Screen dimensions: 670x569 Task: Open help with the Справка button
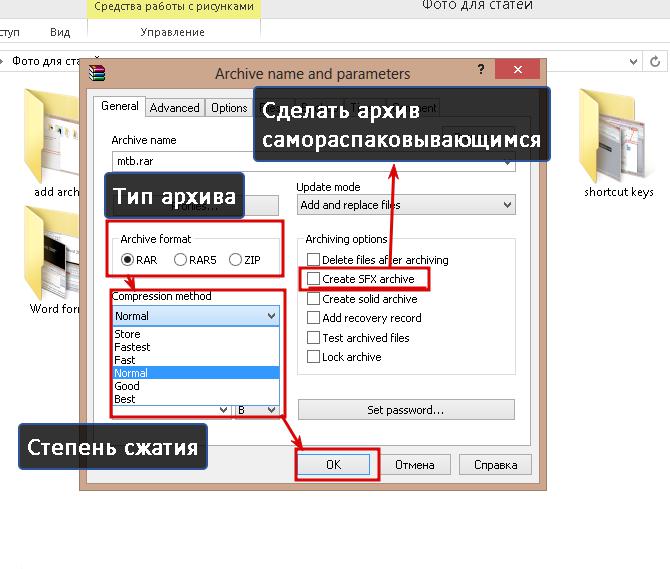(496, 464)
